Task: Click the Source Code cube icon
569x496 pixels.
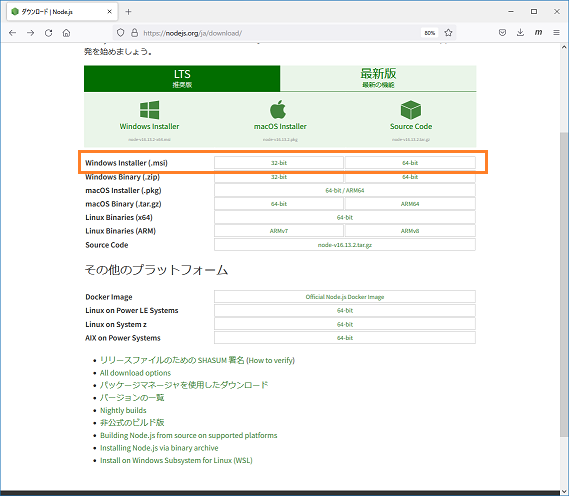Action: click(x=411, y=110)
